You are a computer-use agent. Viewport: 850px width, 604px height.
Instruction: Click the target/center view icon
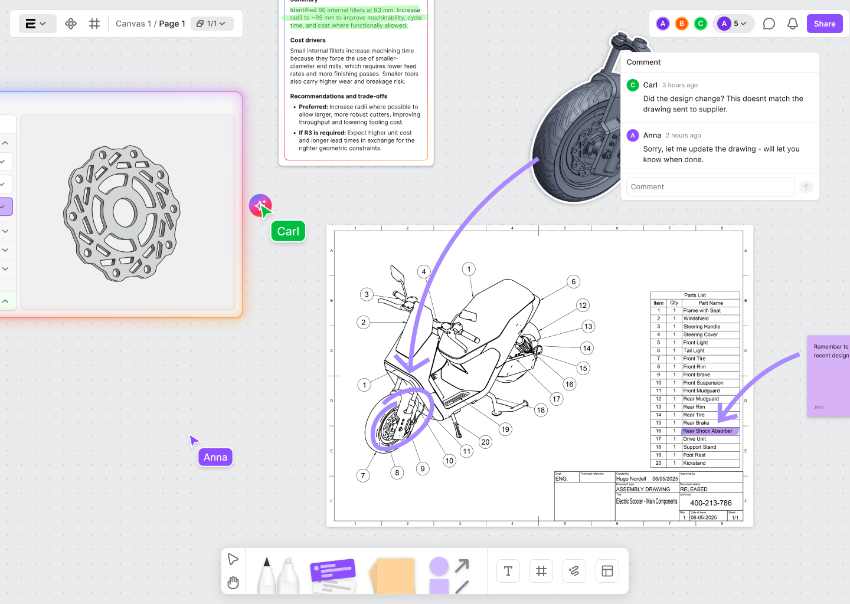pos(71,23)
